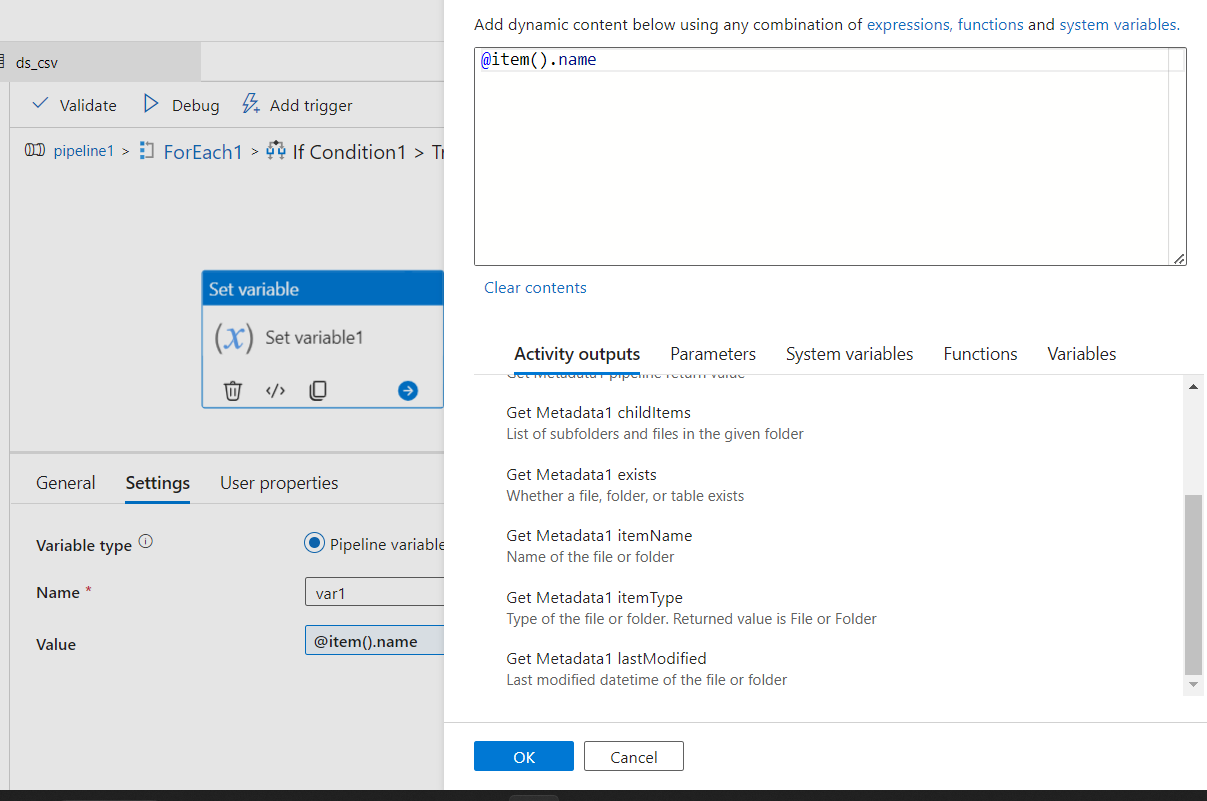Open the Clear contents link

pyautogui.click(x=535, y=287)
